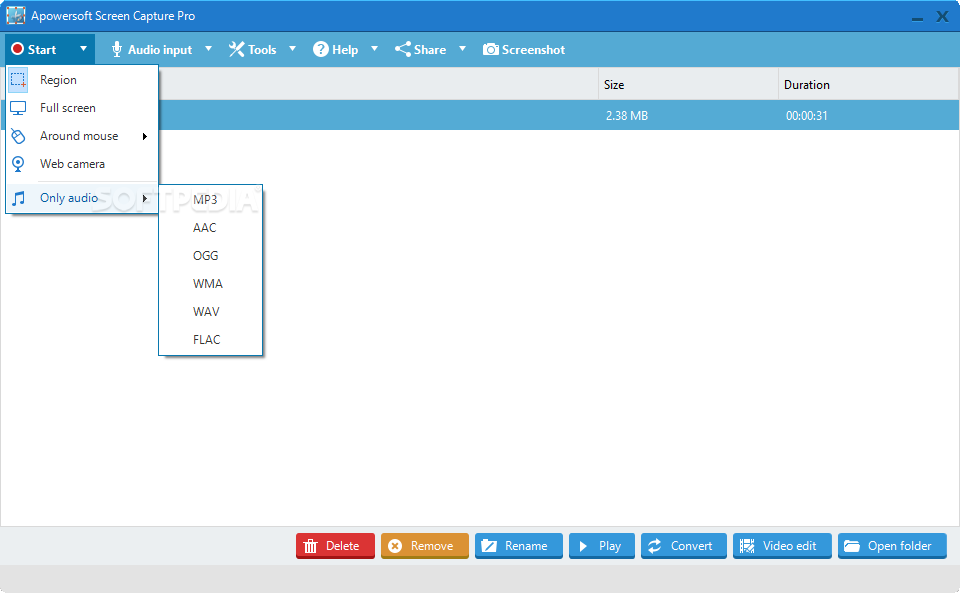This screenshot has height=593, width=960.
Task: Click the Remove button label
Action: tap(432, 546)
